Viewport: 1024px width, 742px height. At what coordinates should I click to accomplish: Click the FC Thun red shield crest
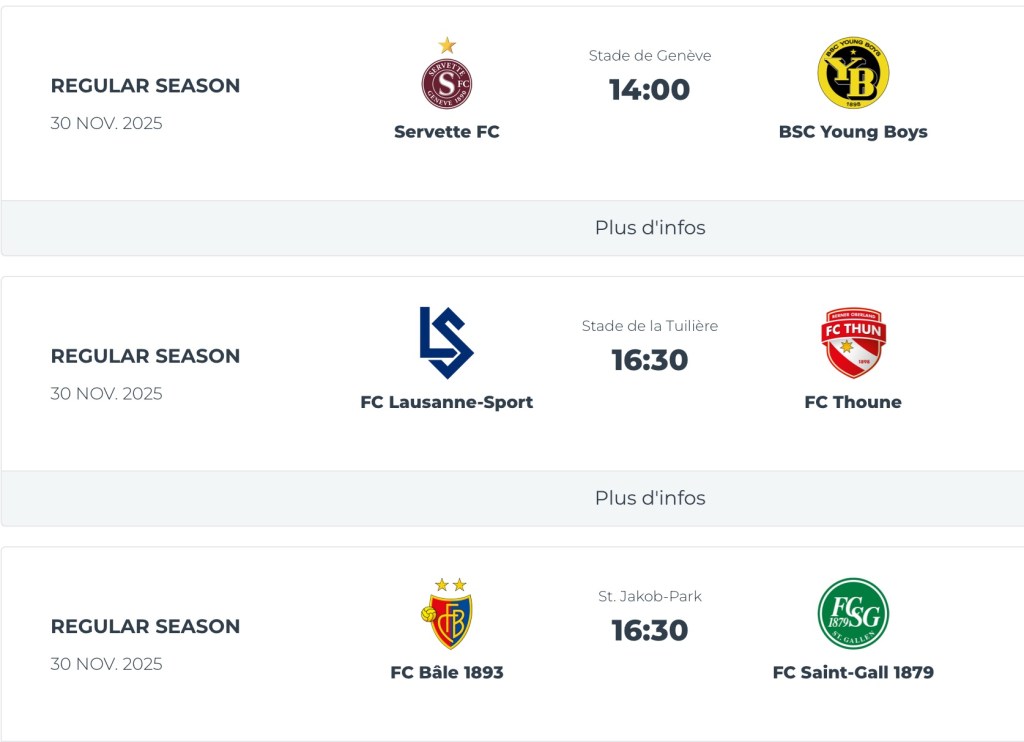[853, 343]
